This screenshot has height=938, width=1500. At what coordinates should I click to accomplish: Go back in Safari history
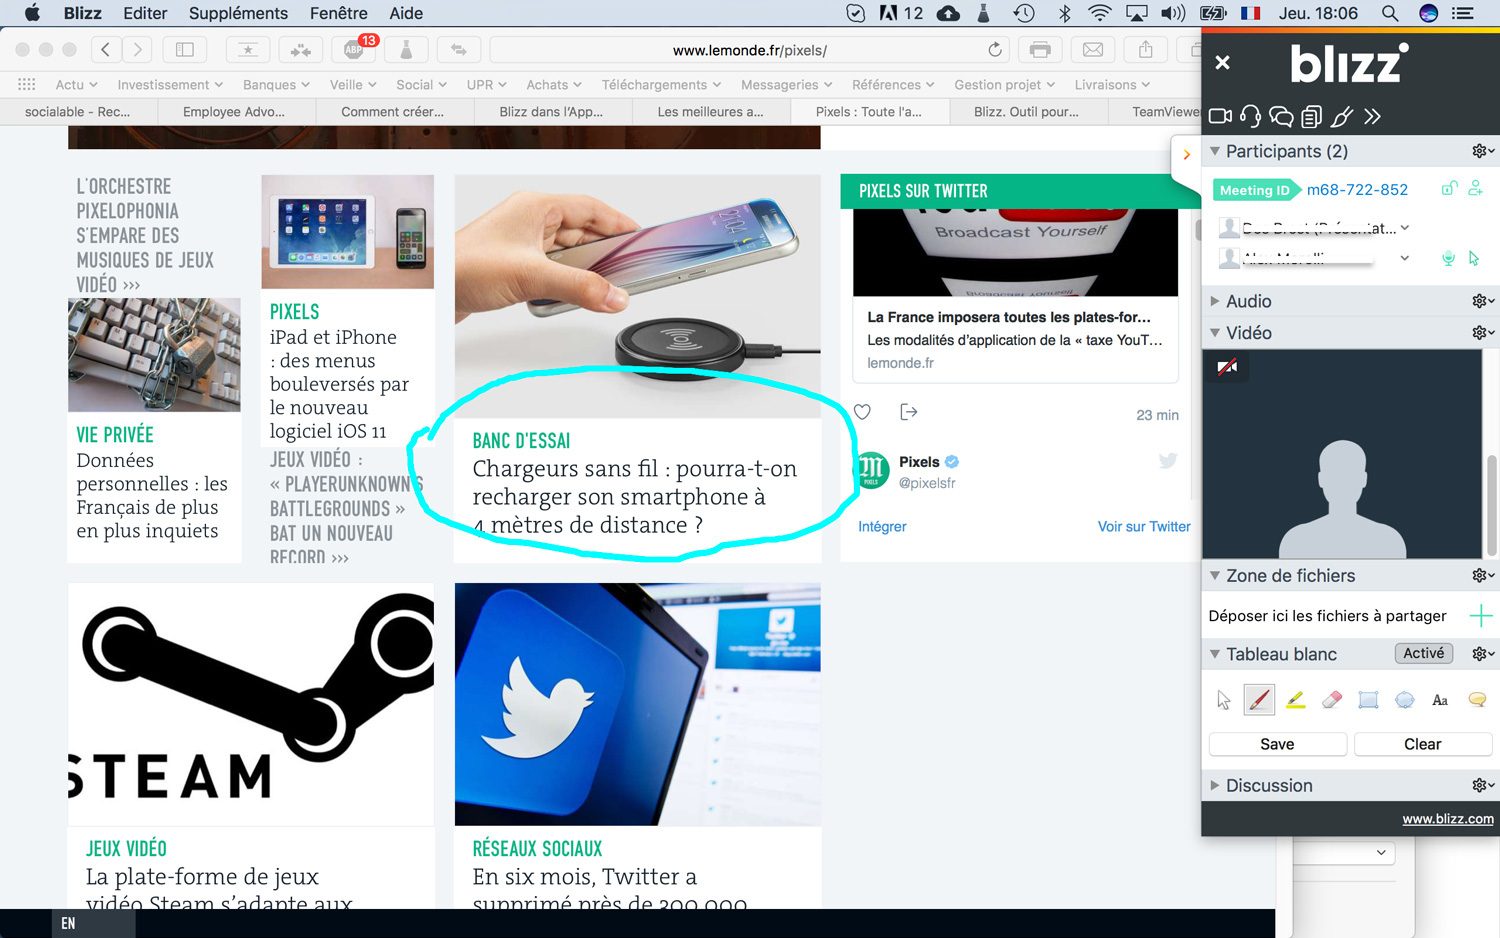tap(106, 50)
